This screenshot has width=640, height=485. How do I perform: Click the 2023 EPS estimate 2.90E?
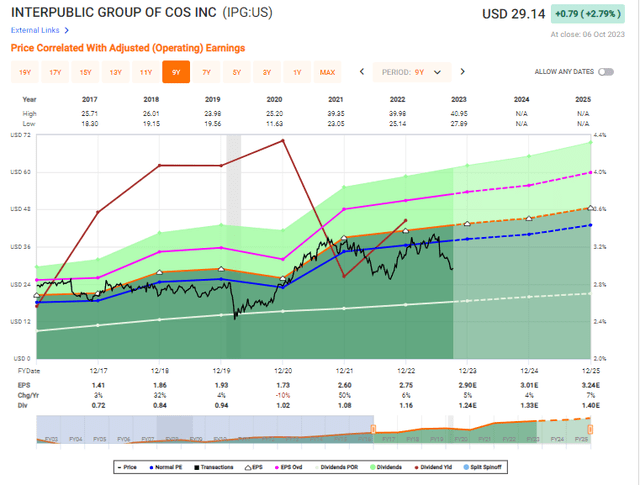[x=467, y=385]
